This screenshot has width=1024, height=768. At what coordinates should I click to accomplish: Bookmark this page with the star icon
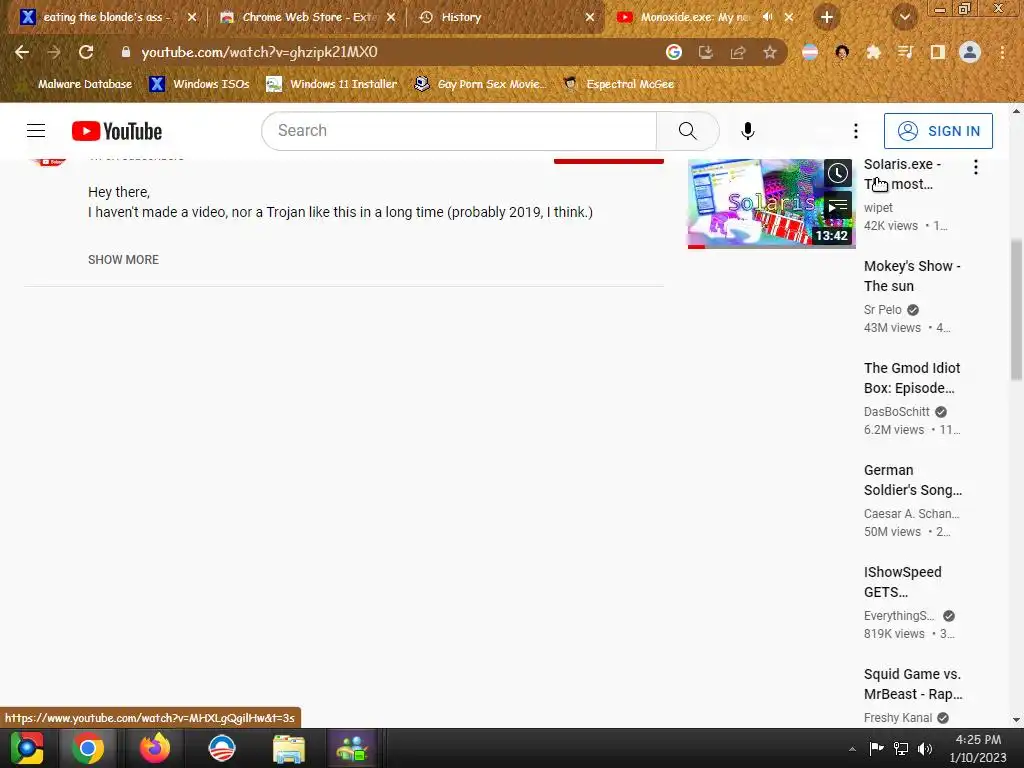coord(769,52)
